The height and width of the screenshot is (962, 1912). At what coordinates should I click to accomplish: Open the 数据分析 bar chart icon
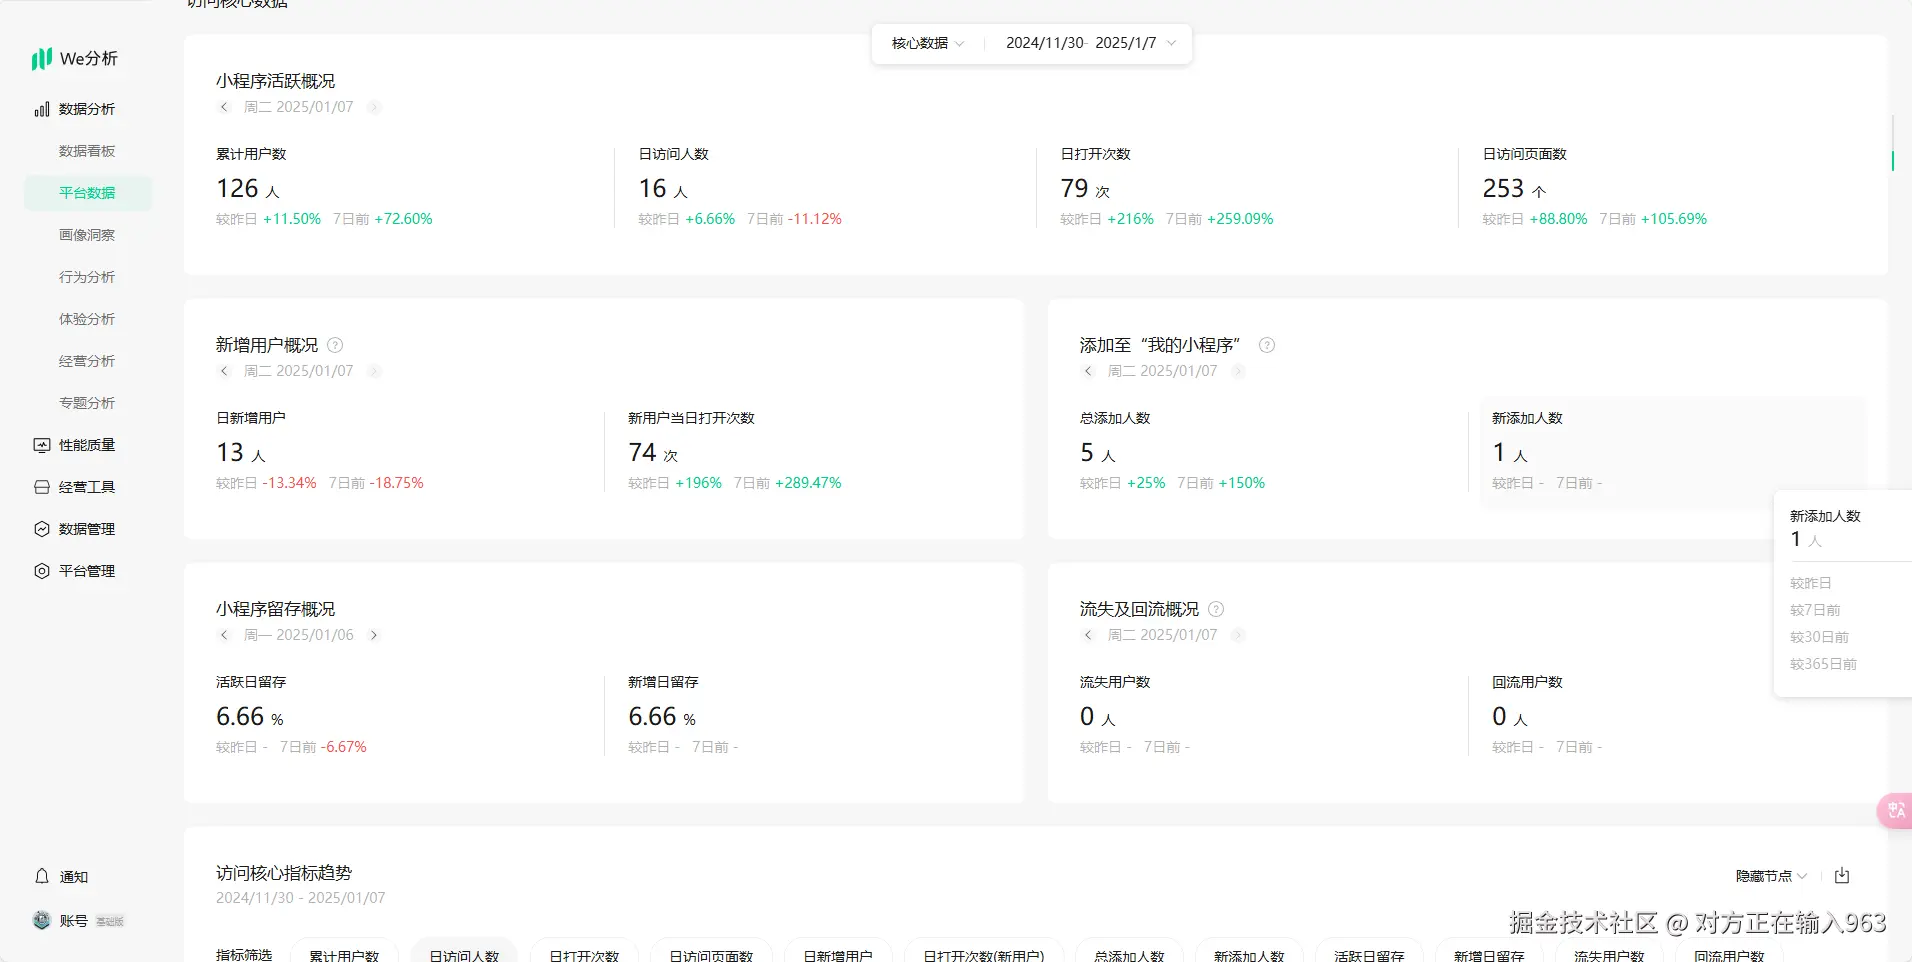[42, 109]
